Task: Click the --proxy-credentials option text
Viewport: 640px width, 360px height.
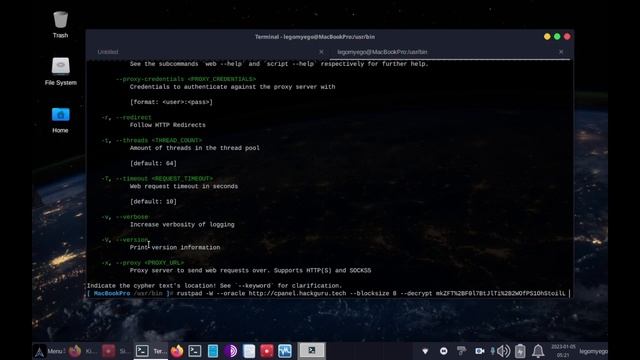Action: pyautogui.click(x=186, y=79)
